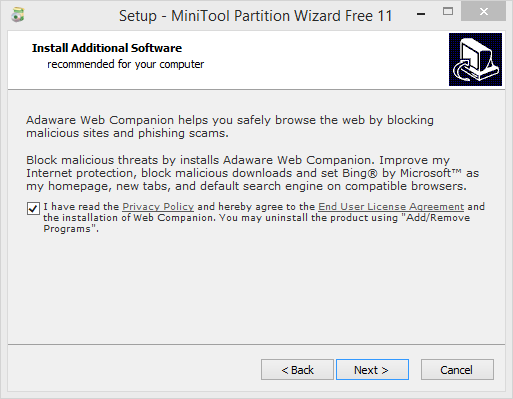Uncheck the Web Companion agreement checkbox
The width and height of the screenshot is (513, 399).
coord(33,209)
